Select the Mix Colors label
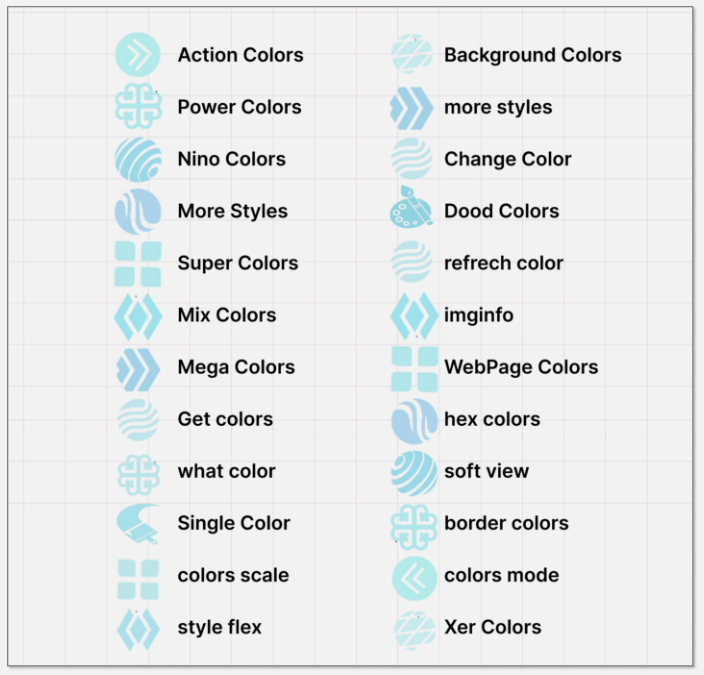 (x=226, y=315)
